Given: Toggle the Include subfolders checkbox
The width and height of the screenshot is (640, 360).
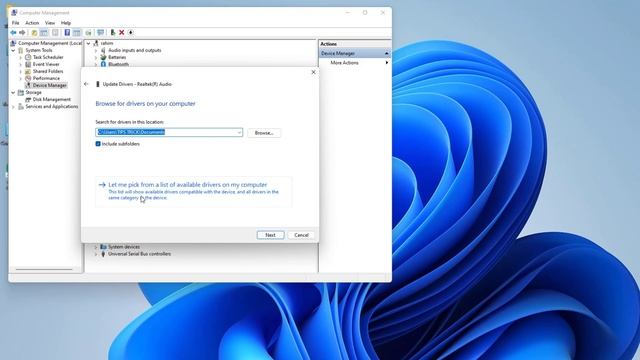Looking at the screenshot, I should [x=98, y=144].
